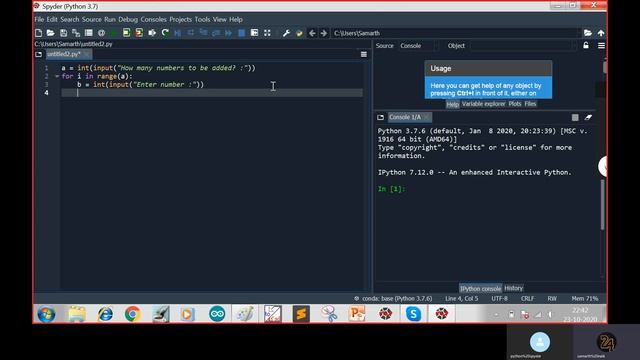
Task: Open the Arduino icon on the taskbar
Action: coord(217,314)
